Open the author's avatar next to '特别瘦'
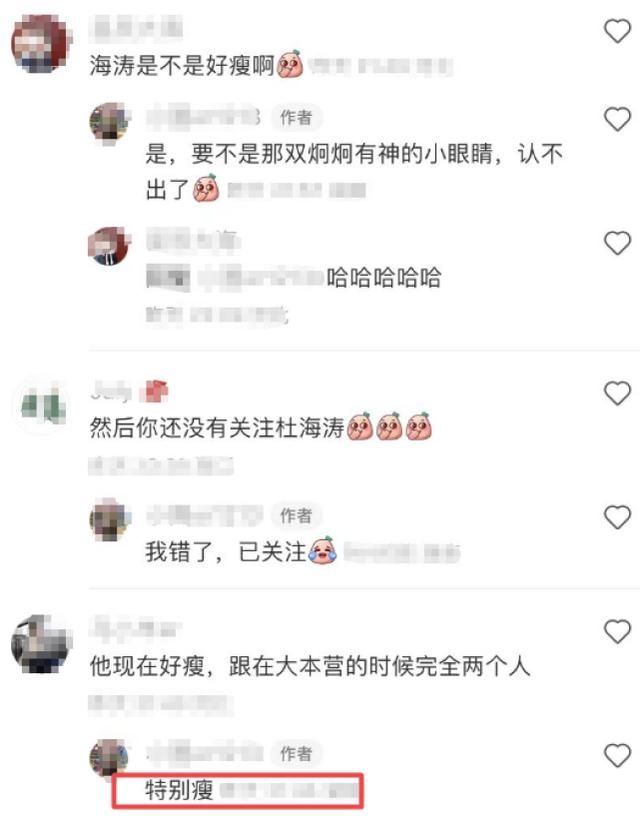 point(109,757)
